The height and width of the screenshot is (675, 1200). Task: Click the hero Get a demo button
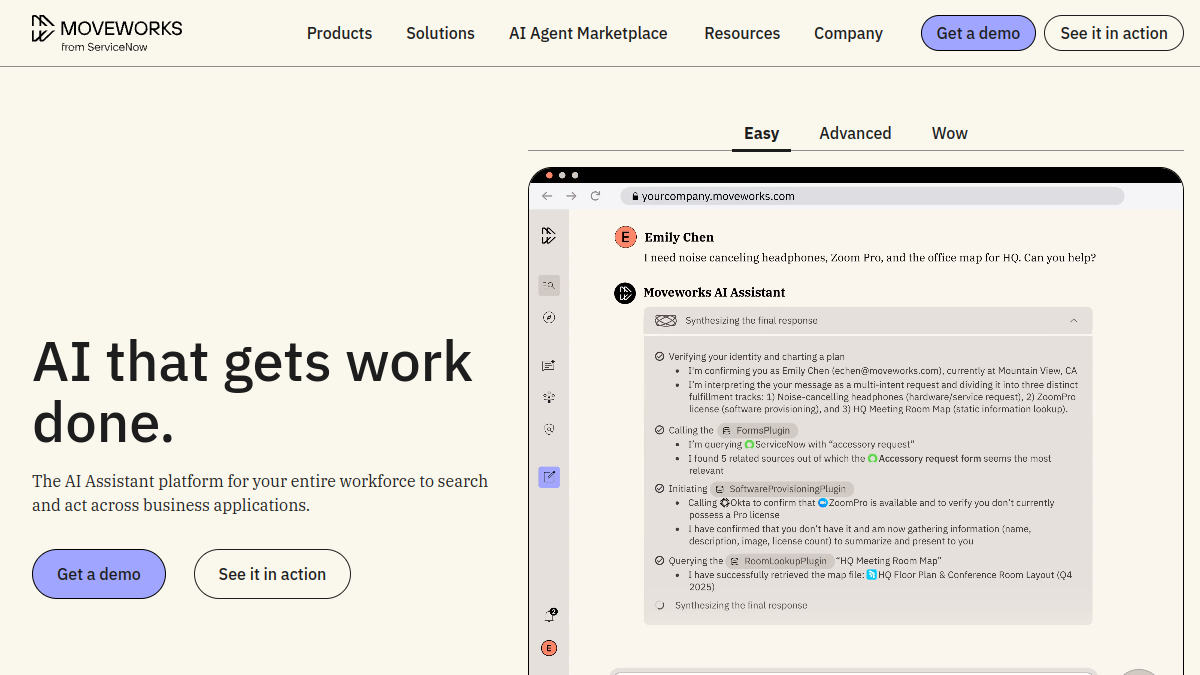click(x=99, y=574)
